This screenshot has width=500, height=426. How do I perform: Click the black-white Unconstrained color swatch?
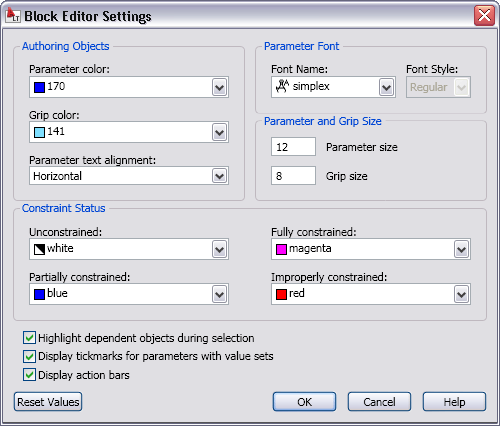tap(39, 249)
